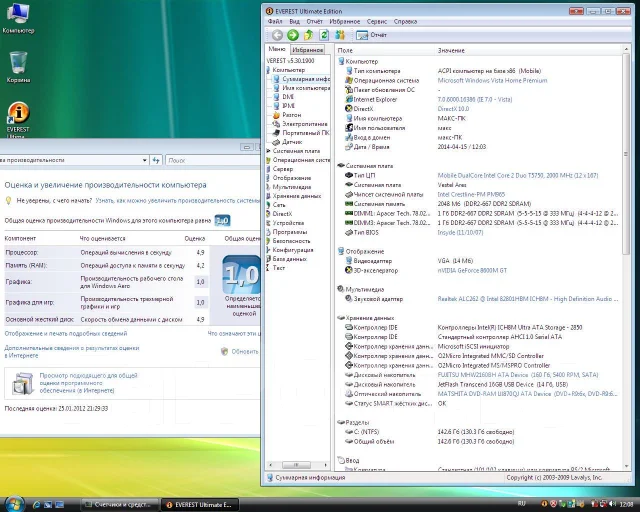Switch to the Меню tab in EVEREST sidebar
The image size is (640, 512).
click(x=277, y=49)
